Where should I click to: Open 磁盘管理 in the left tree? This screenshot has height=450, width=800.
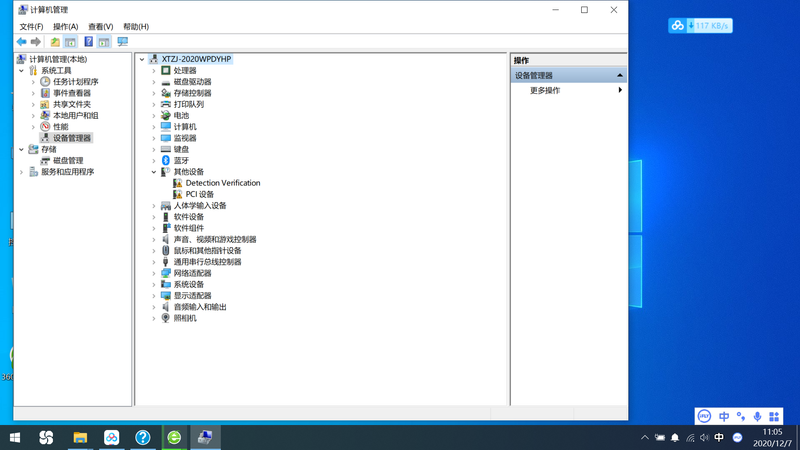click(x=68, y=160)
